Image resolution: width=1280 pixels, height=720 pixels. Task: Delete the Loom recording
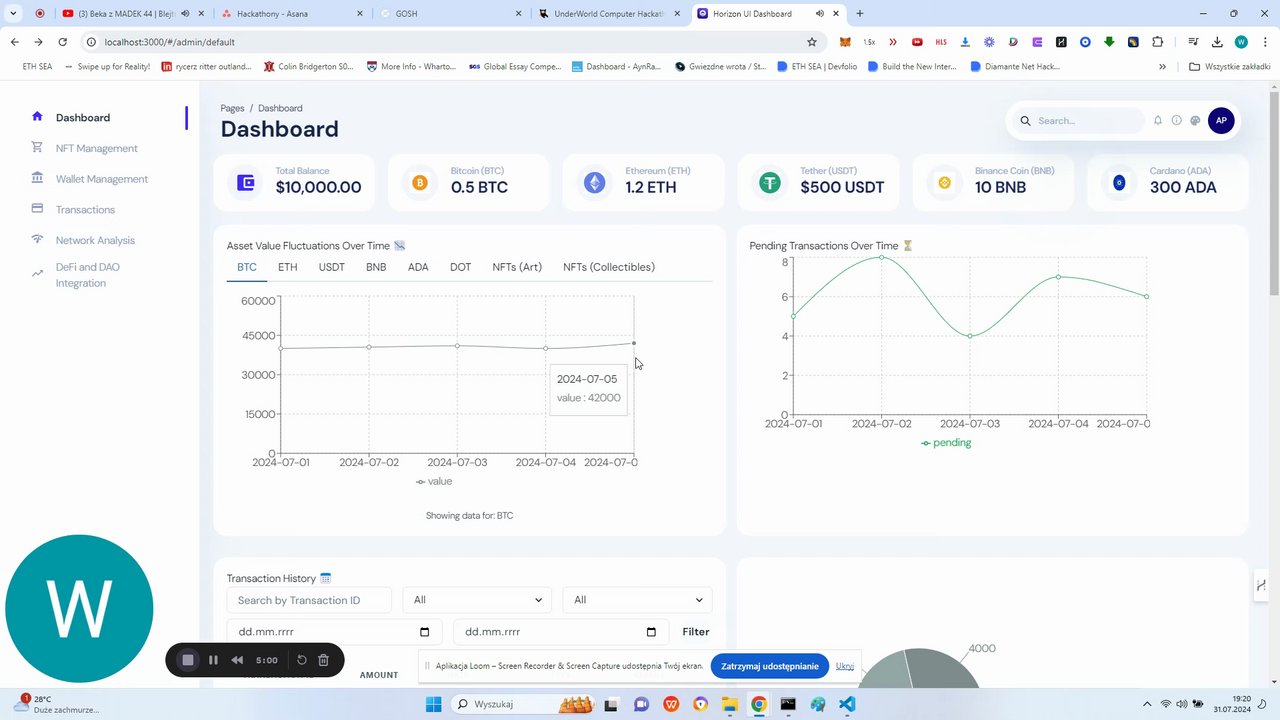[323, 660]
